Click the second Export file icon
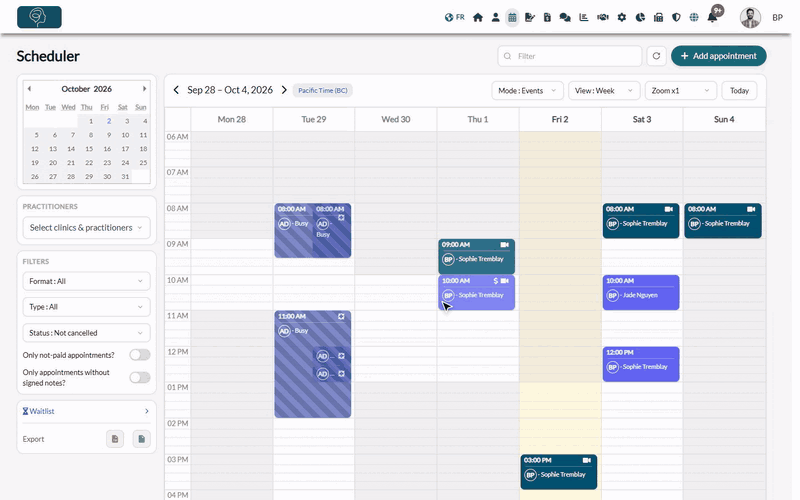800x500 pixels. pos(141,439)
